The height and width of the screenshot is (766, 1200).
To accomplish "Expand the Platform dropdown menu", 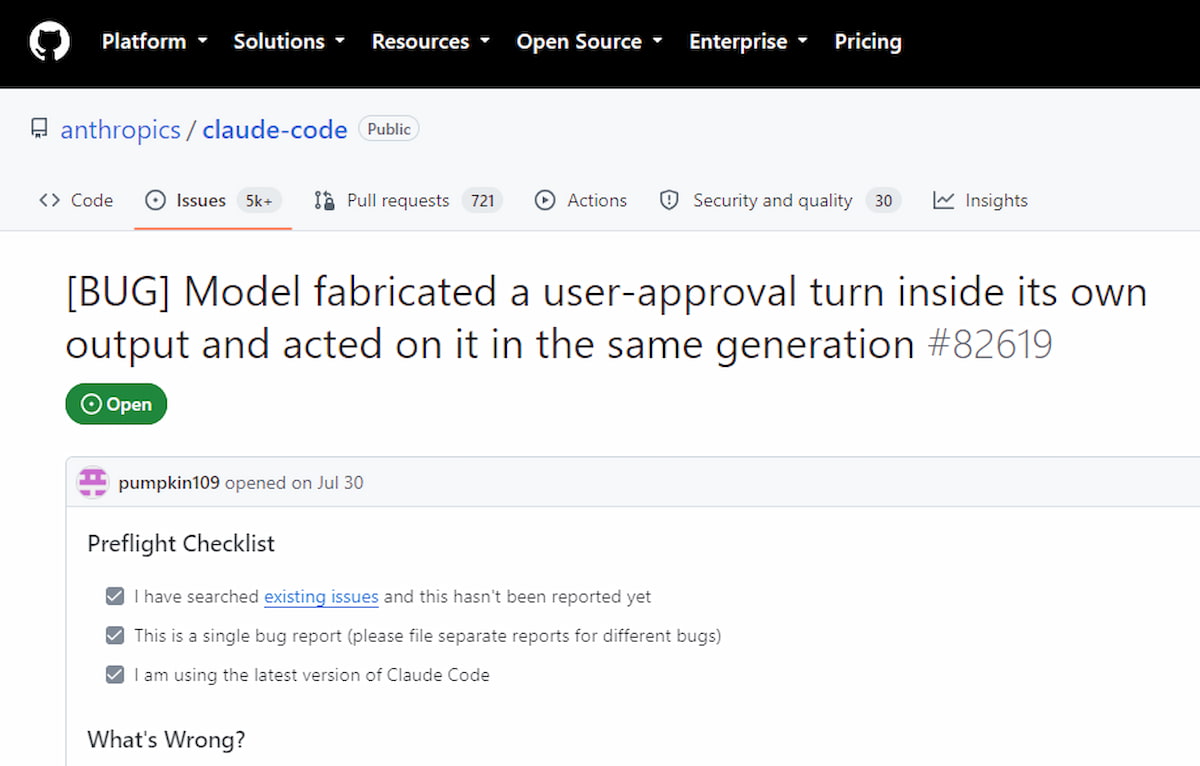I will [x=154, y=42].
